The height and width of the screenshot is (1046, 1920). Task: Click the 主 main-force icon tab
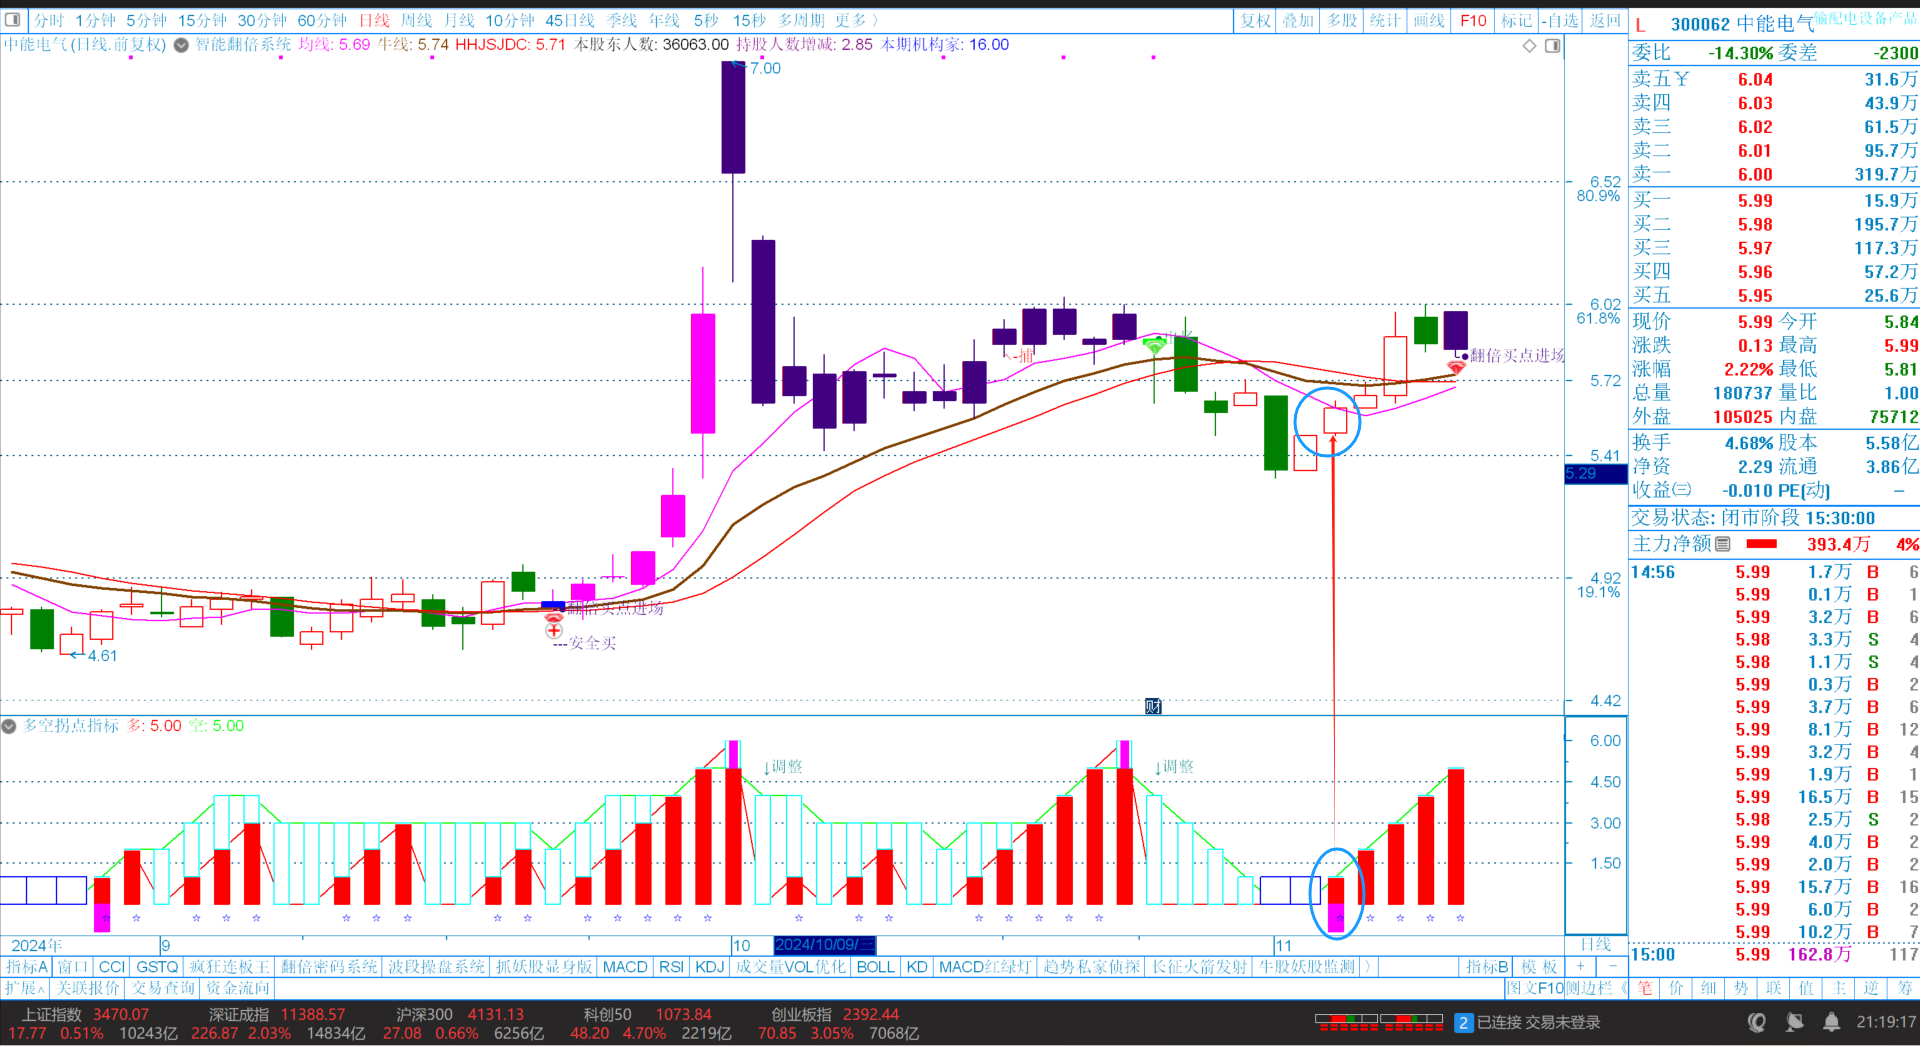click(x=1839, y=988)
